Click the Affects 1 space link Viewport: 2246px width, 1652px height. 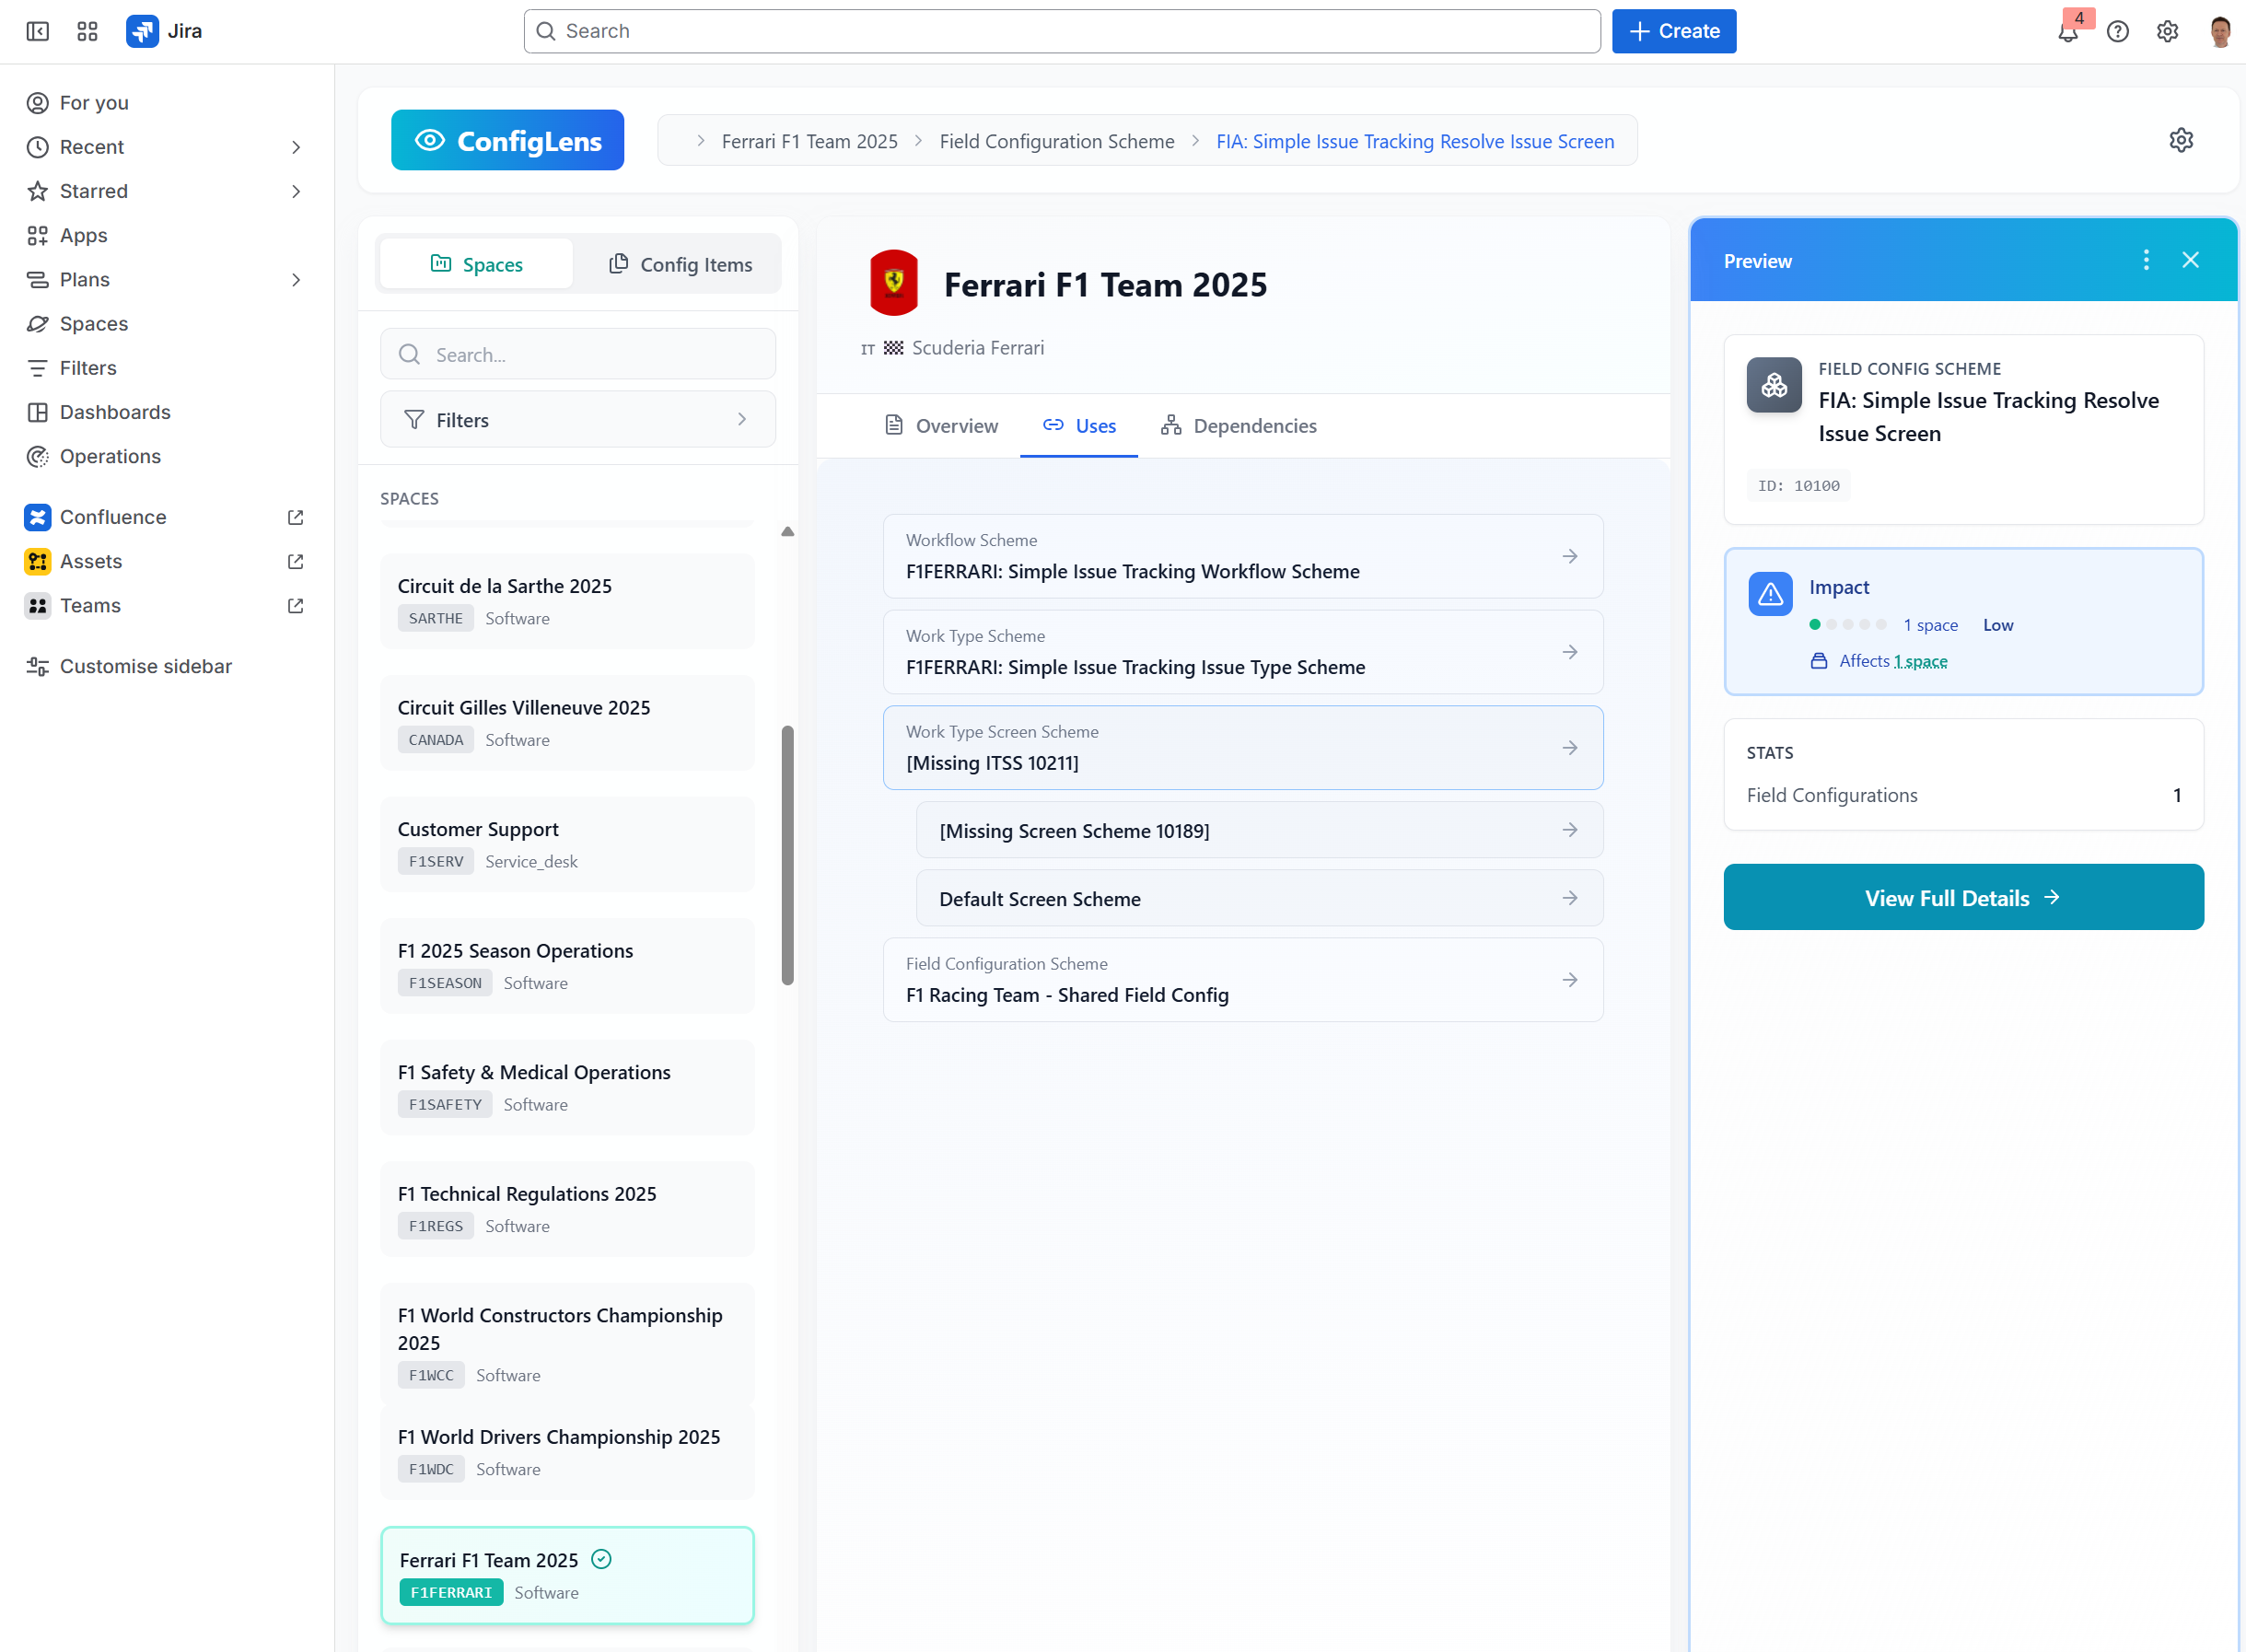1919,661
